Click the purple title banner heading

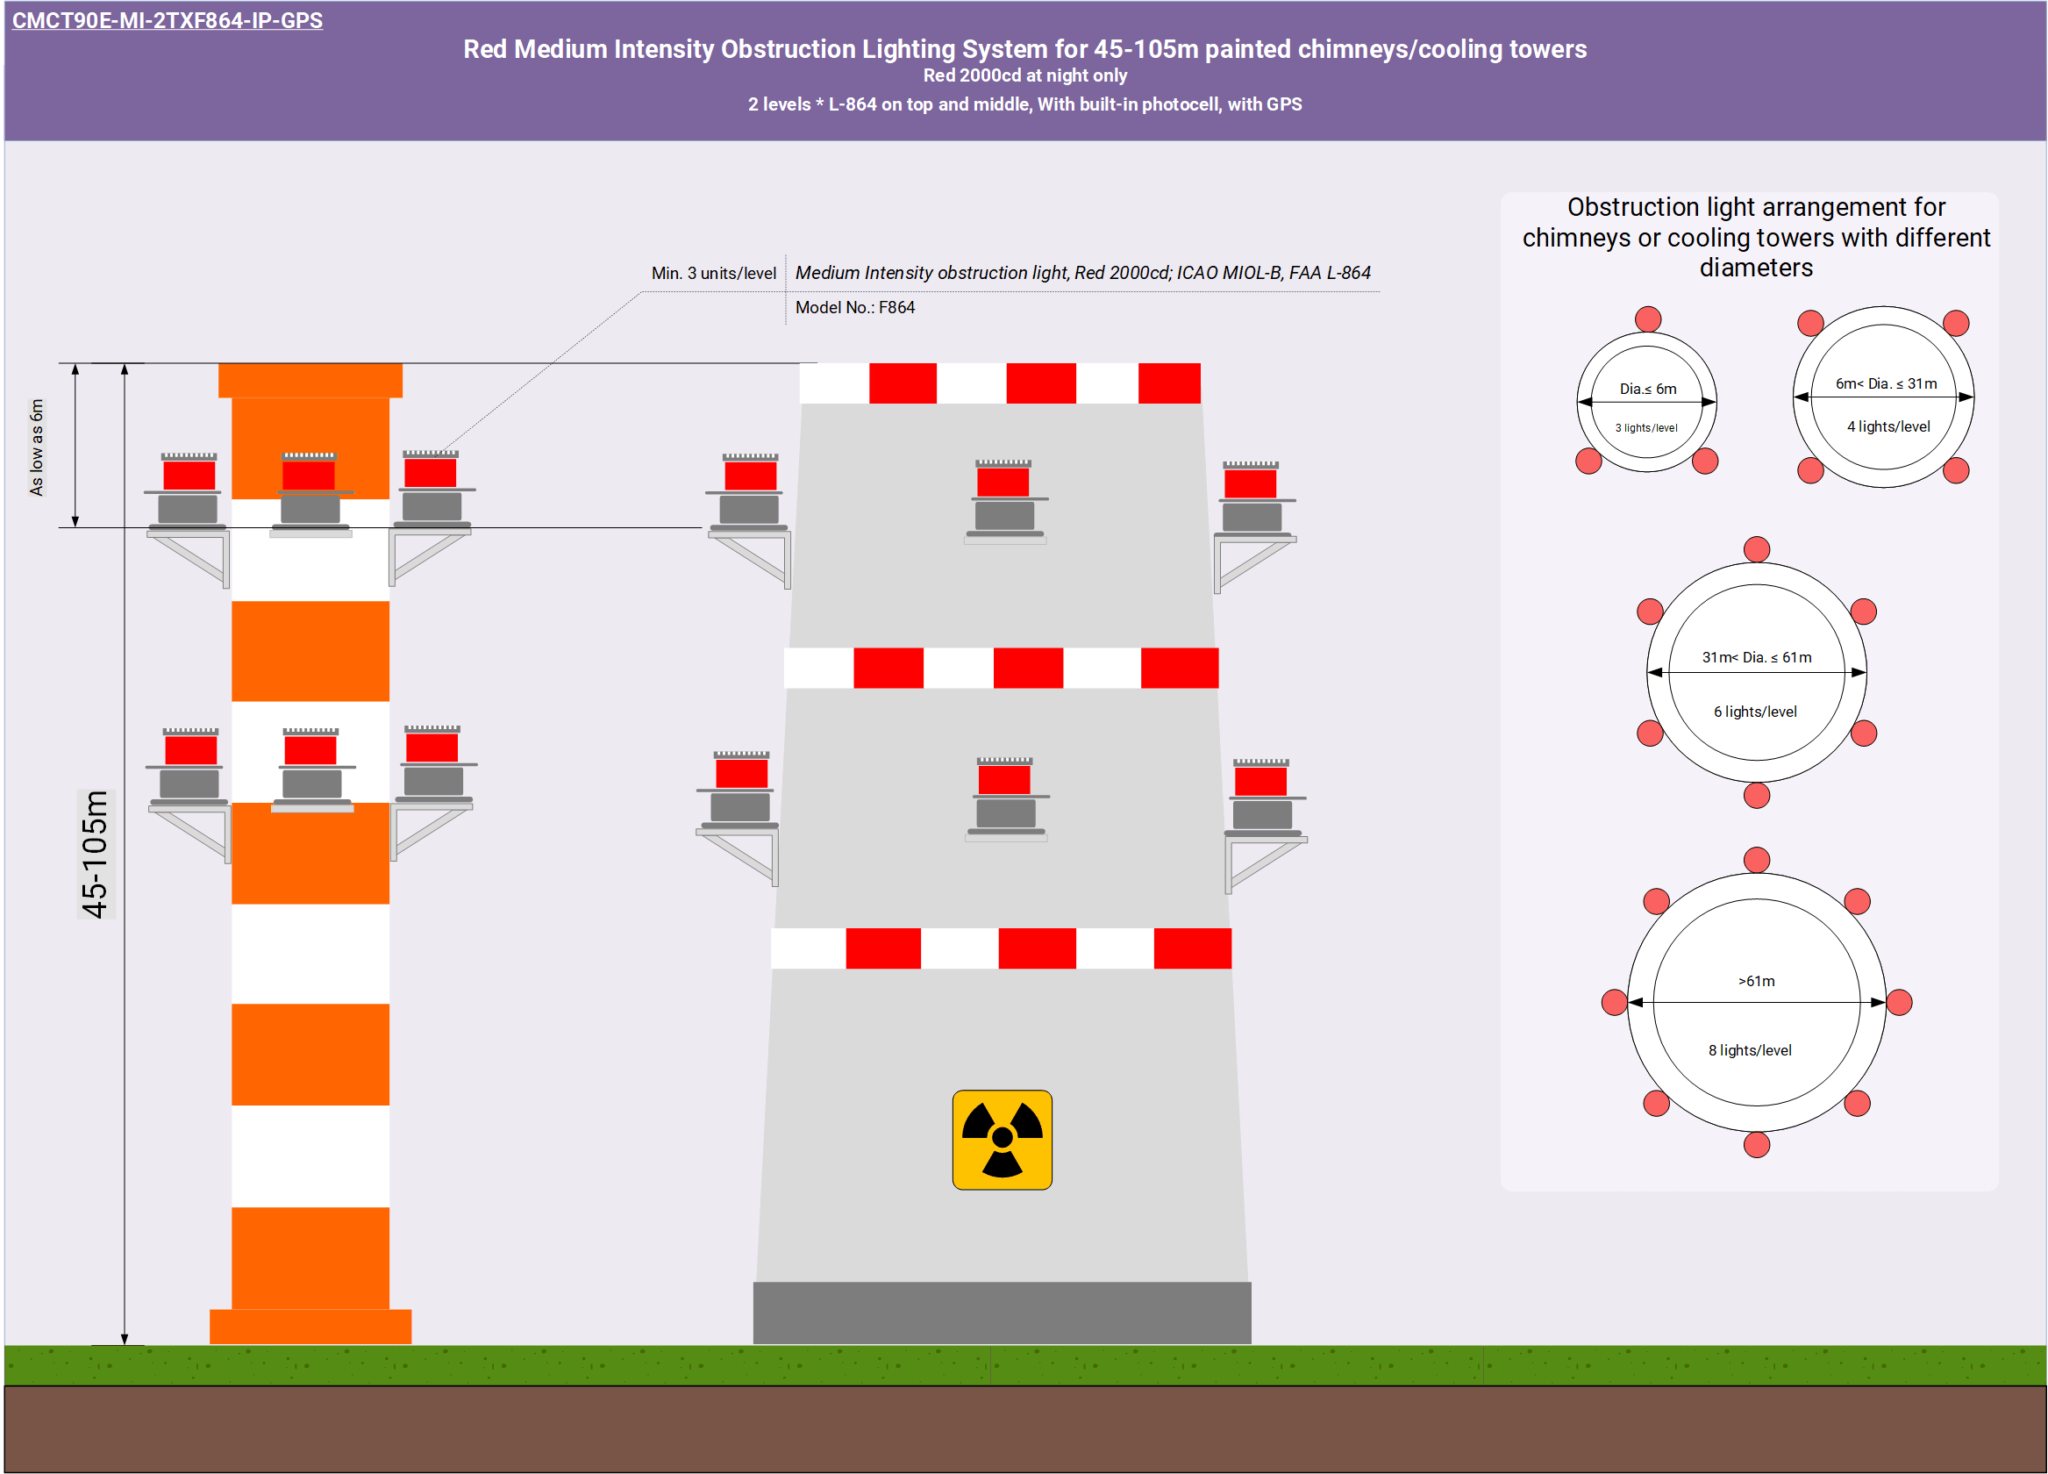click(1024, 48)
